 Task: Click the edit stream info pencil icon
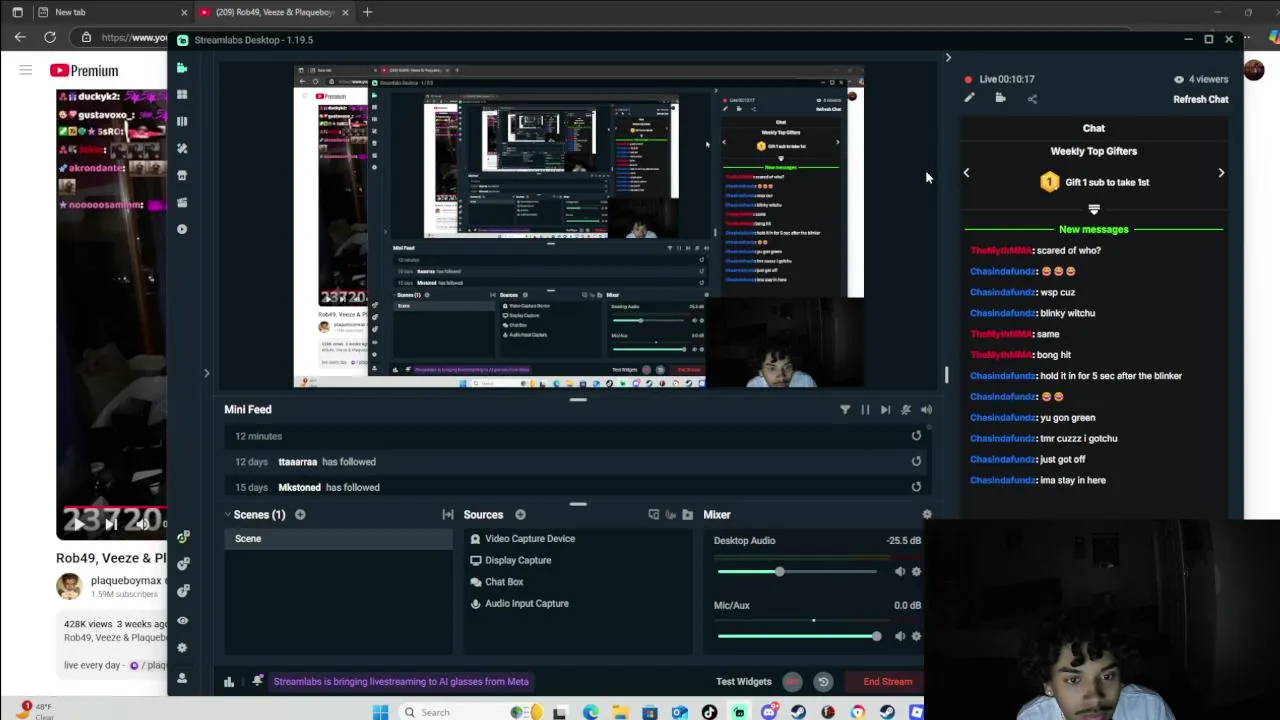tap(969, 98)
